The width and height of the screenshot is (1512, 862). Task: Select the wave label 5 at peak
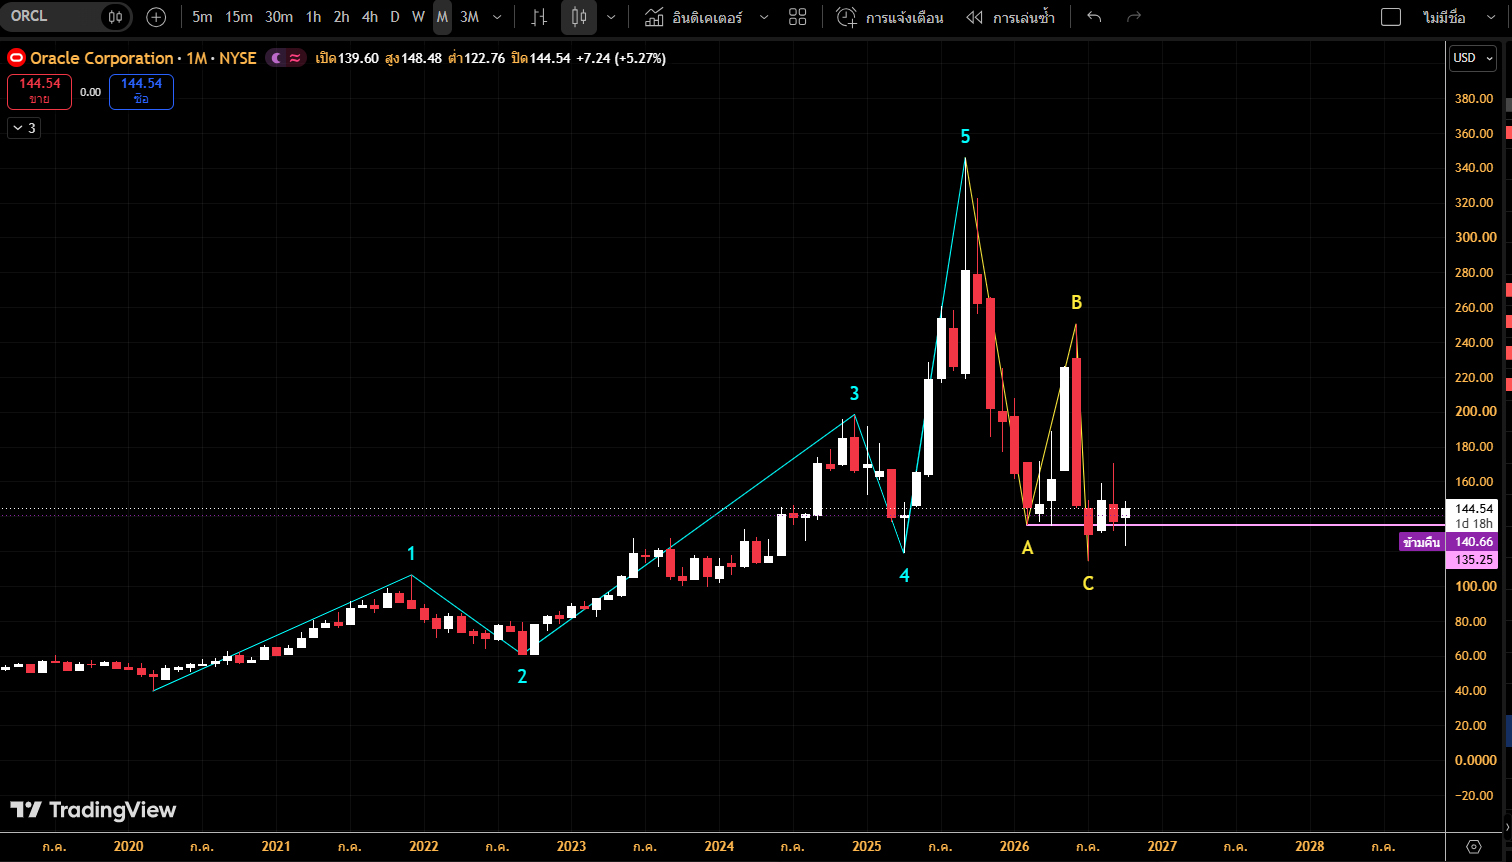point(965,136)
